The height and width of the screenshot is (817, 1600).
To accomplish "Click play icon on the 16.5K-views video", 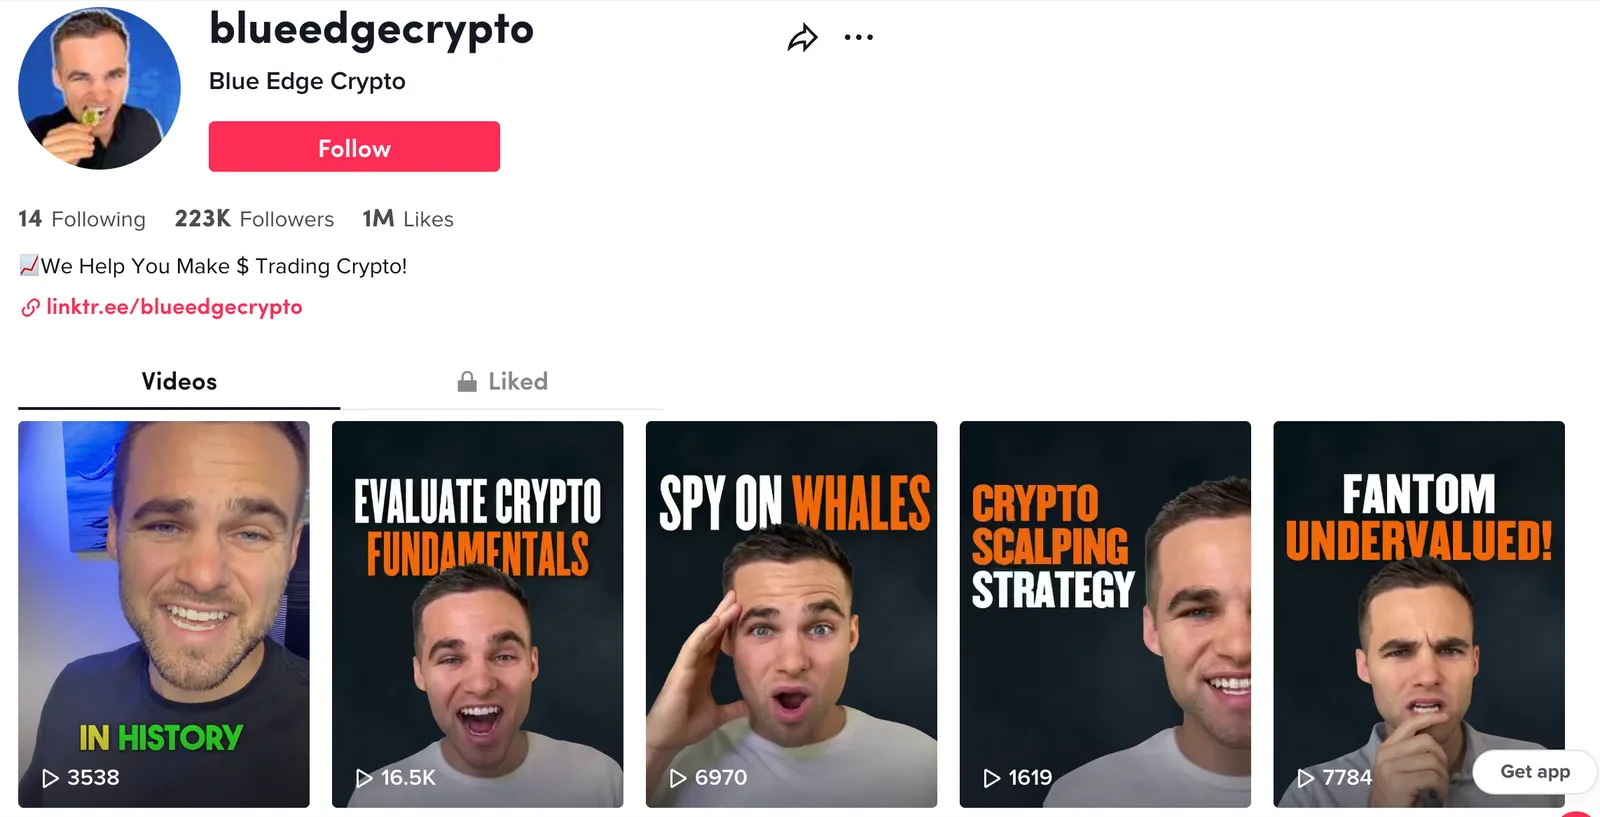I will click(x=364, y=778).
